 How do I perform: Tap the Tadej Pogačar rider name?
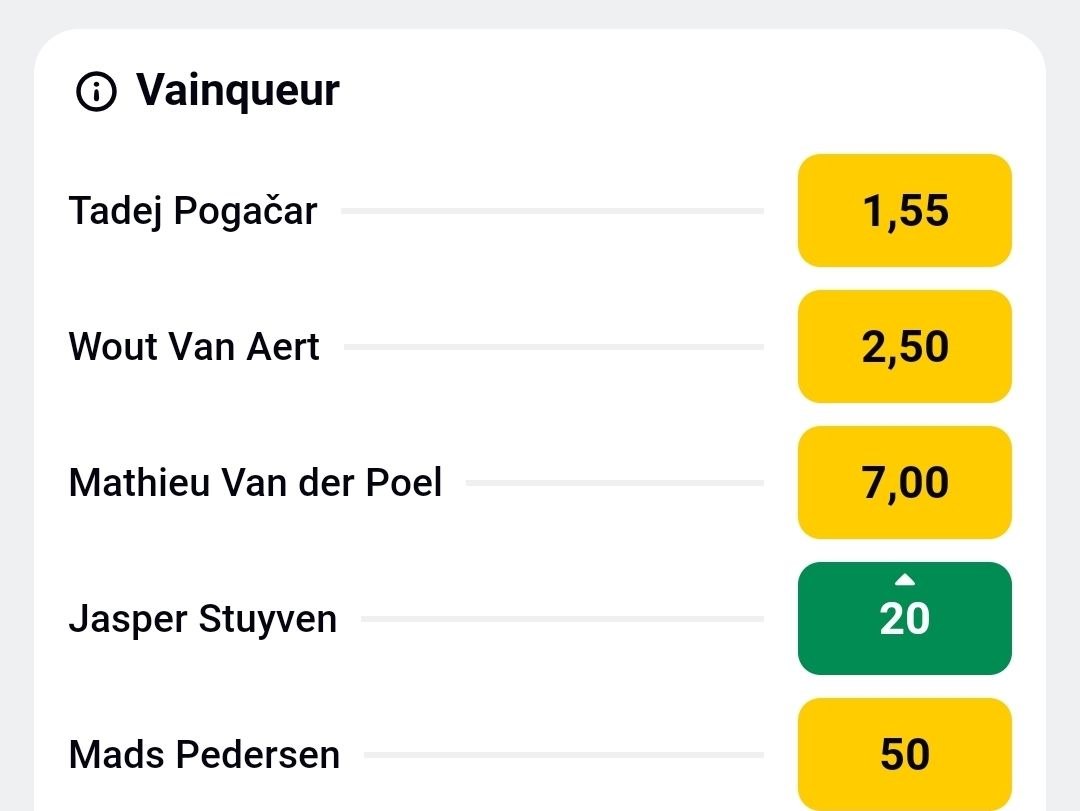pos(193,211)
